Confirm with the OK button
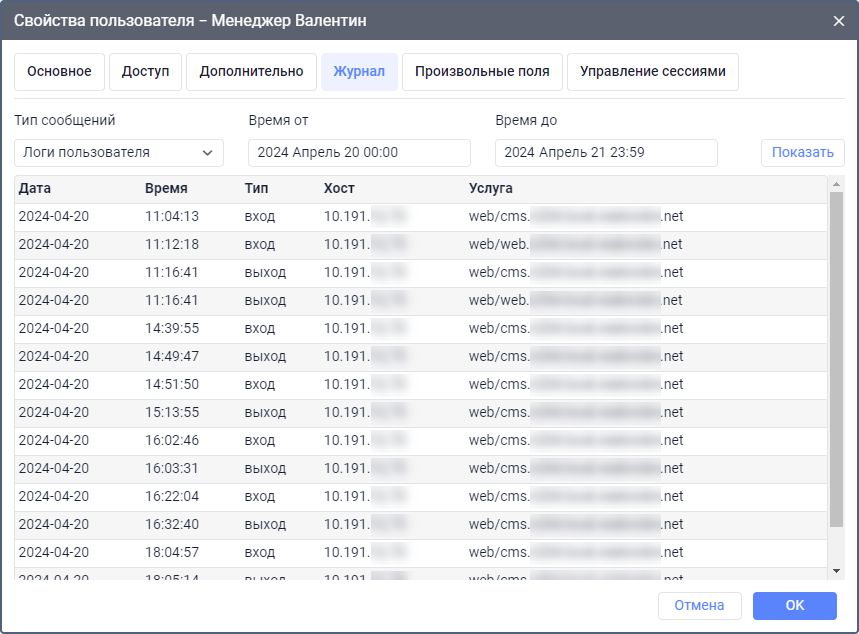This screenshot has width=859, height=634. coord(794,606)
